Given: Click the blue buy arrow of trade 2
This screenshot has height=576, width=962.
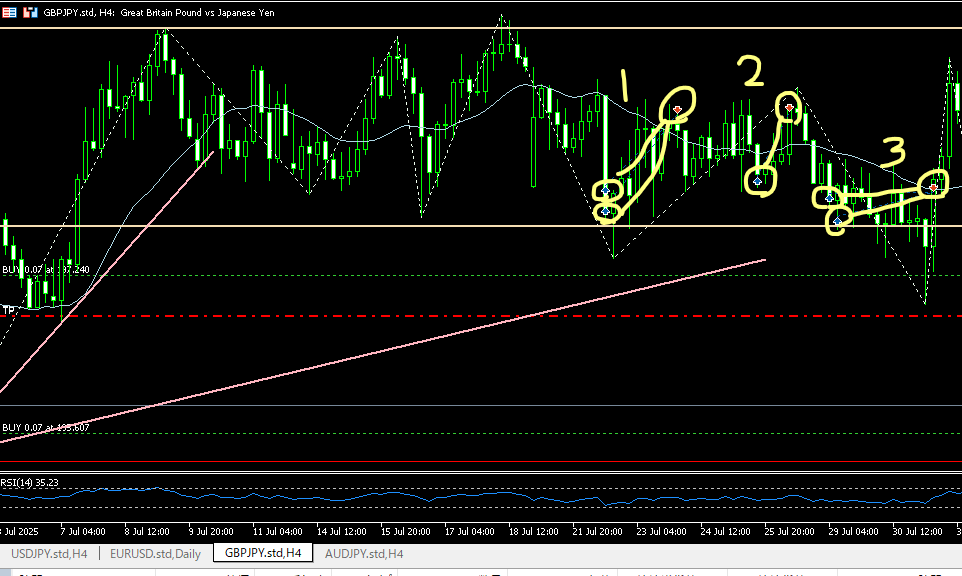Looking at the screenshot, I should pos(759,182).
